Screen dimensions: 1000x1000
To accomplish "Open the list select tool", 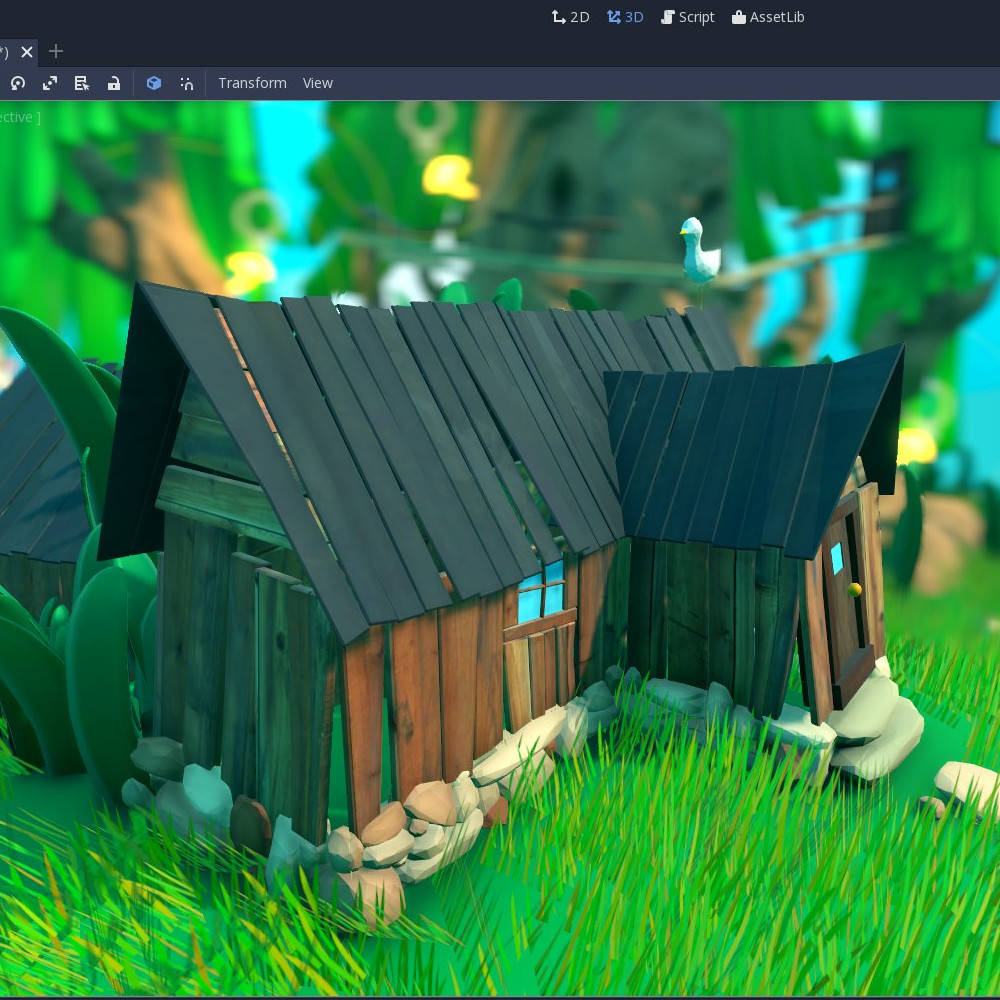I will [x=82, y=83].
